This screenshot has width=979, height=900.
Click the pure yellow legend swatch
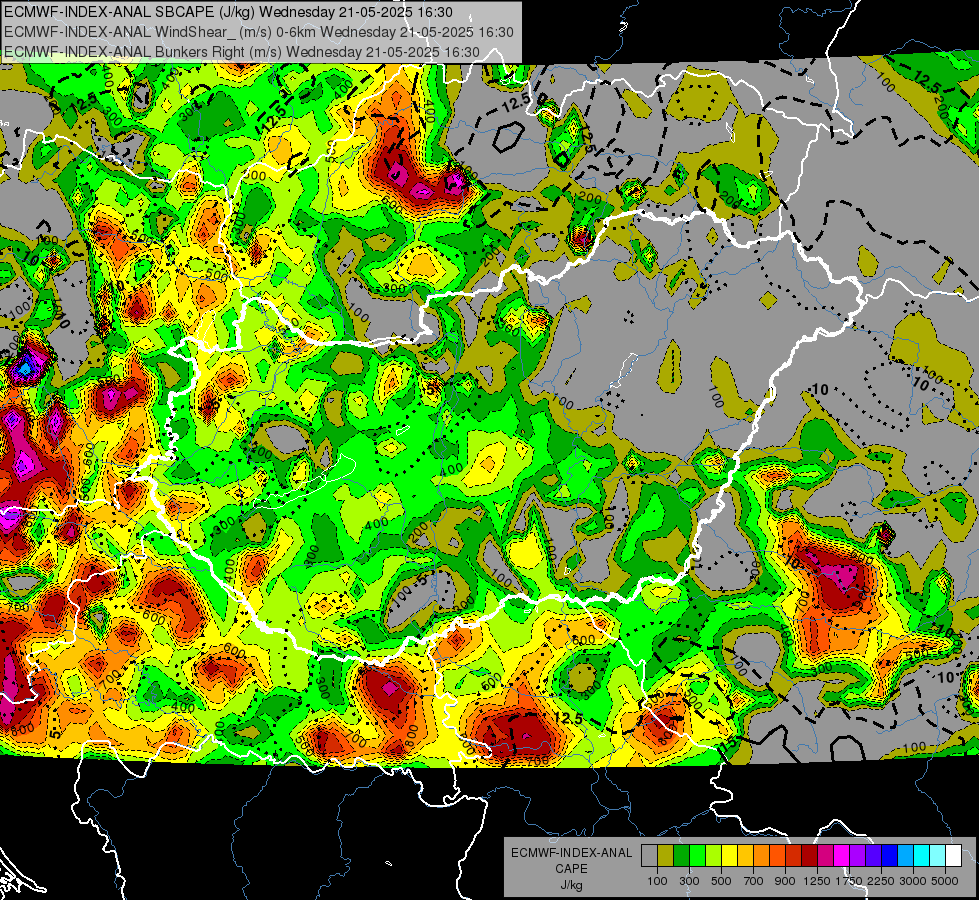[729, 856]
